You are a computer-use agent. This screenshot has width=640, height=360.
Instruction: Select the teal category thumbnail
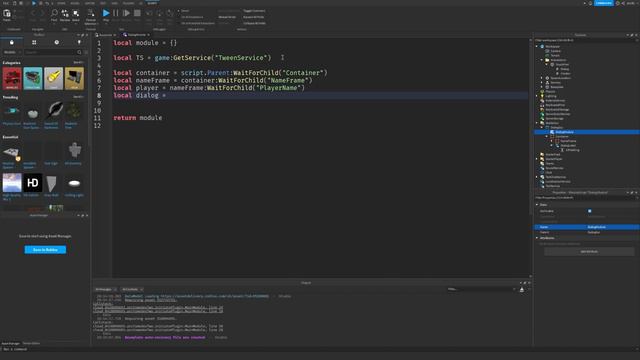33,78
